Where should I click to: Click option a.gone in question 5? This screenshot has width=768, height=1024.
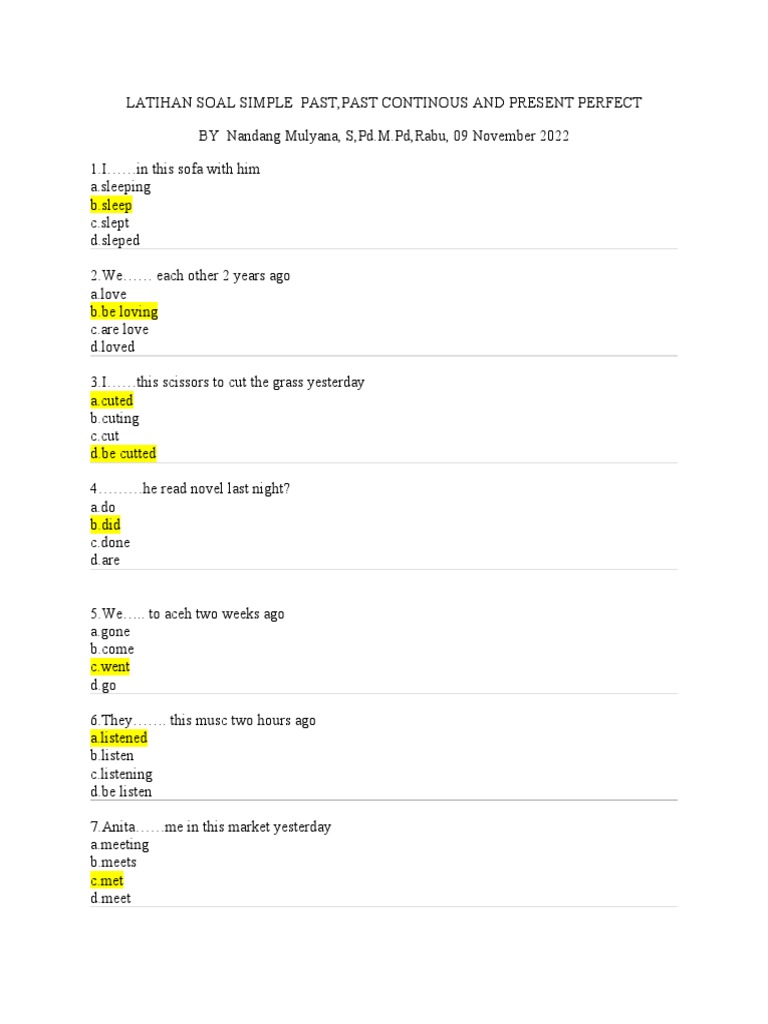tap(110, 632)
